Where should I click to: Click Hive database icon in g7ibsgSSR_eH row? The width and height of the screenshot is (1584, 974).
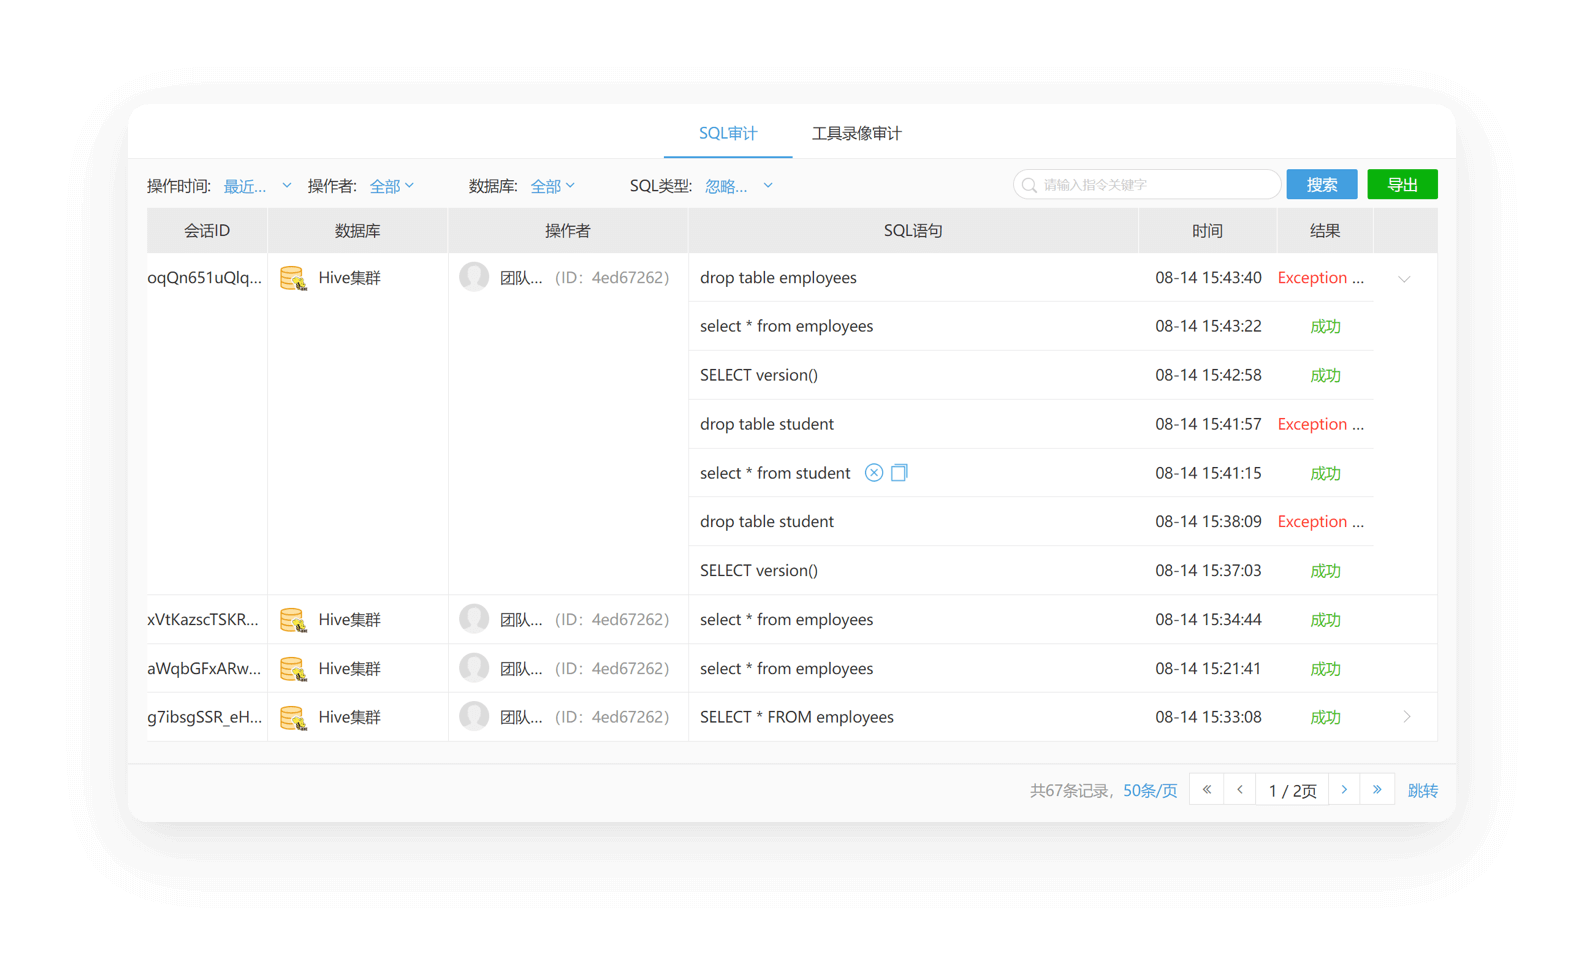pos(293,718)
